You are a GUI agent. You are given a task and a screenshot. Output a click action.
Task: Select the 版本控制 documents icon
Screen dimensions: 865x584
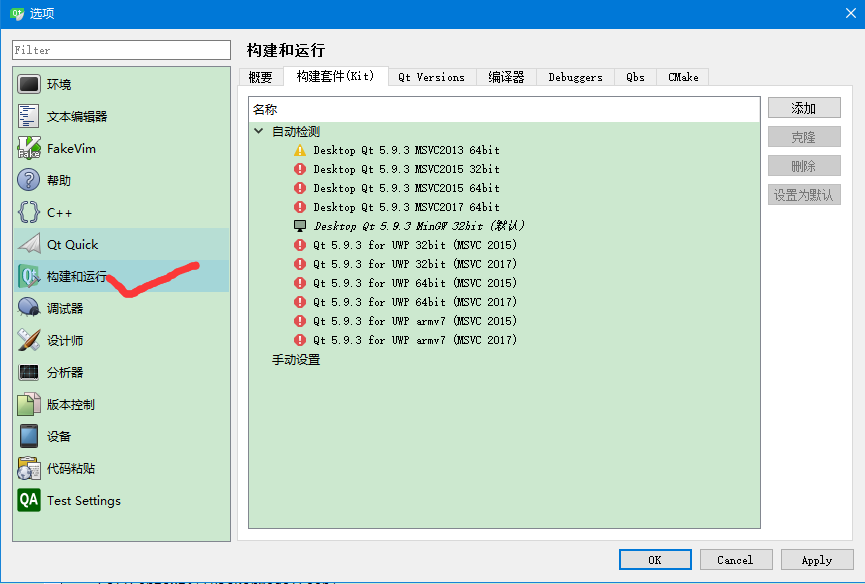(x=29, y=404)
